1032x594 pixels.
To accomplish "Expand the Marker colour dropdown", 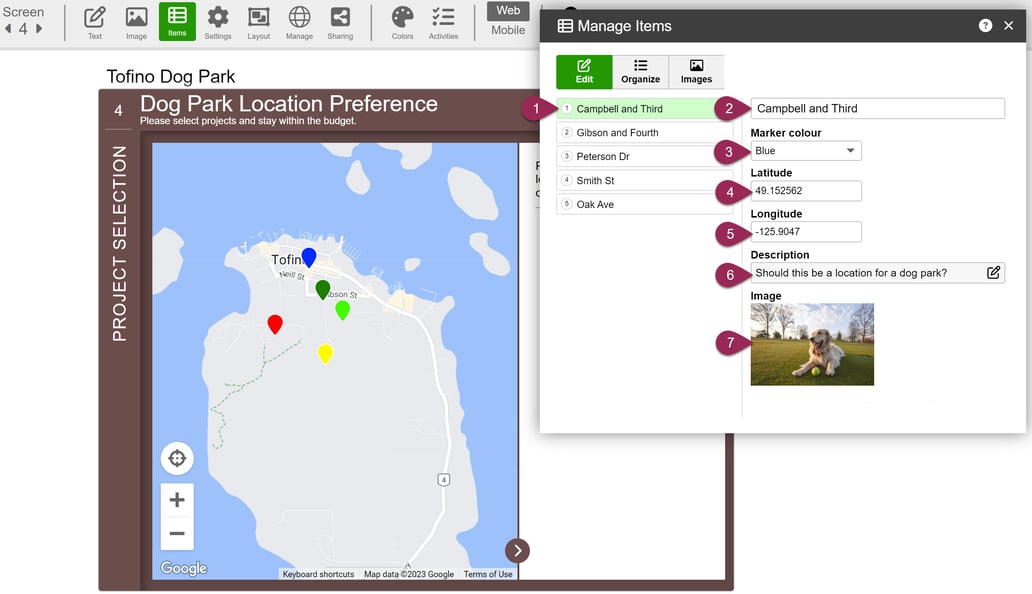I will (x=806, y=151).
